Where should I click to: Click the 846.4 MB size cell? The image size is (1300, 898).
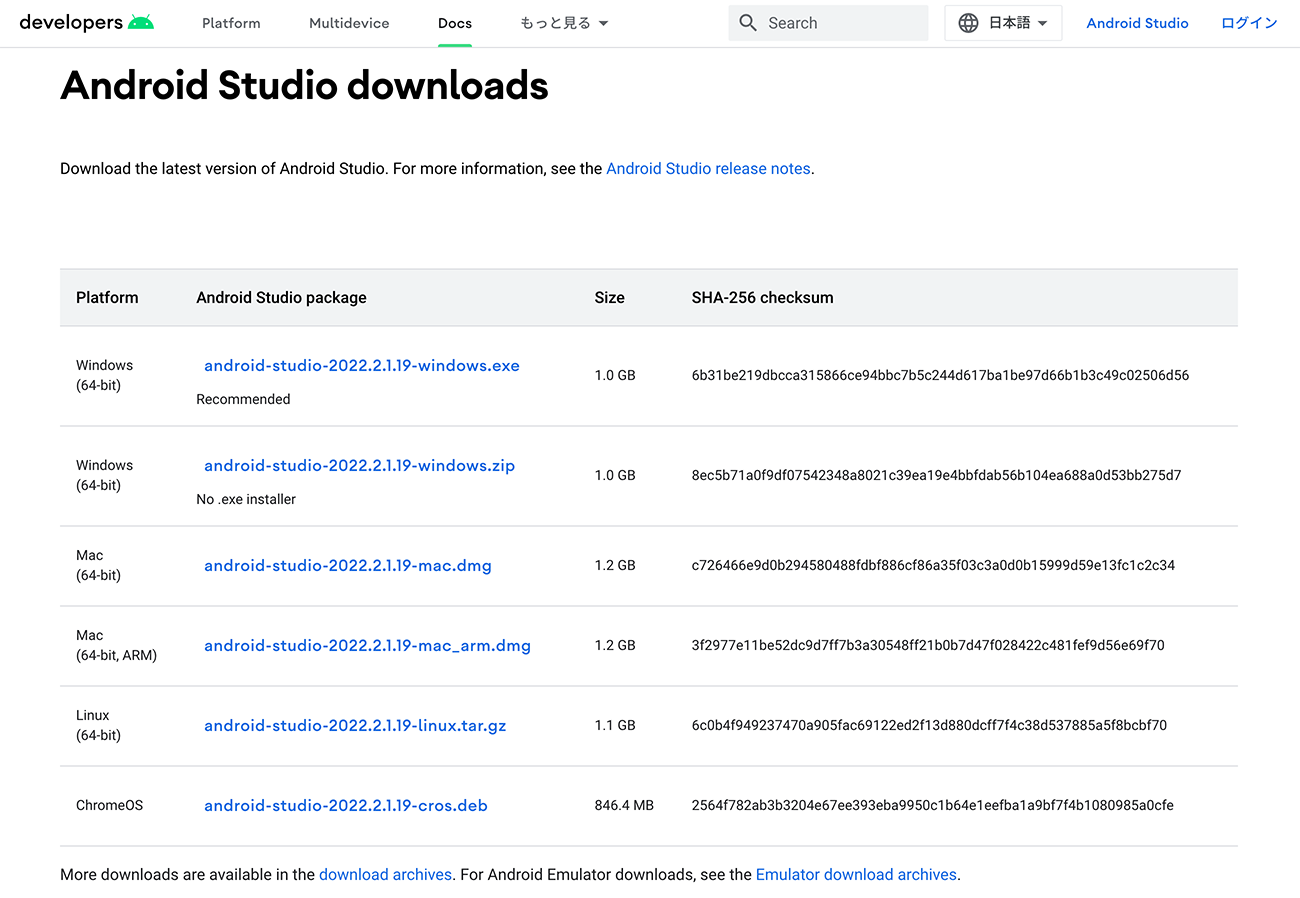(624, 806)
